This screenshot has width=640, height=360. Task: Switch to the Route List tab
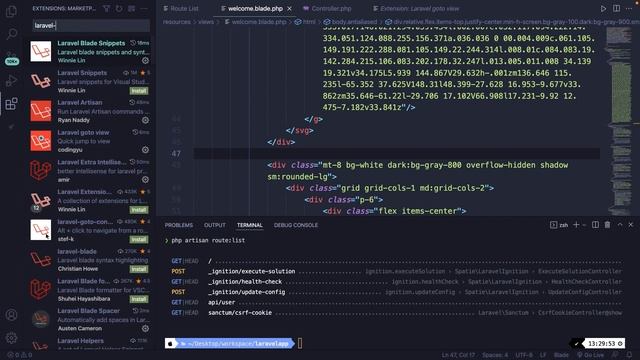181,9
